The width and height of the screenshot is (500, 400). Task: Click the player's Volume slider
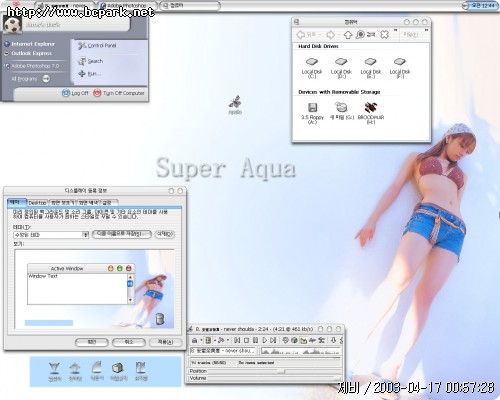click(274, 378)
